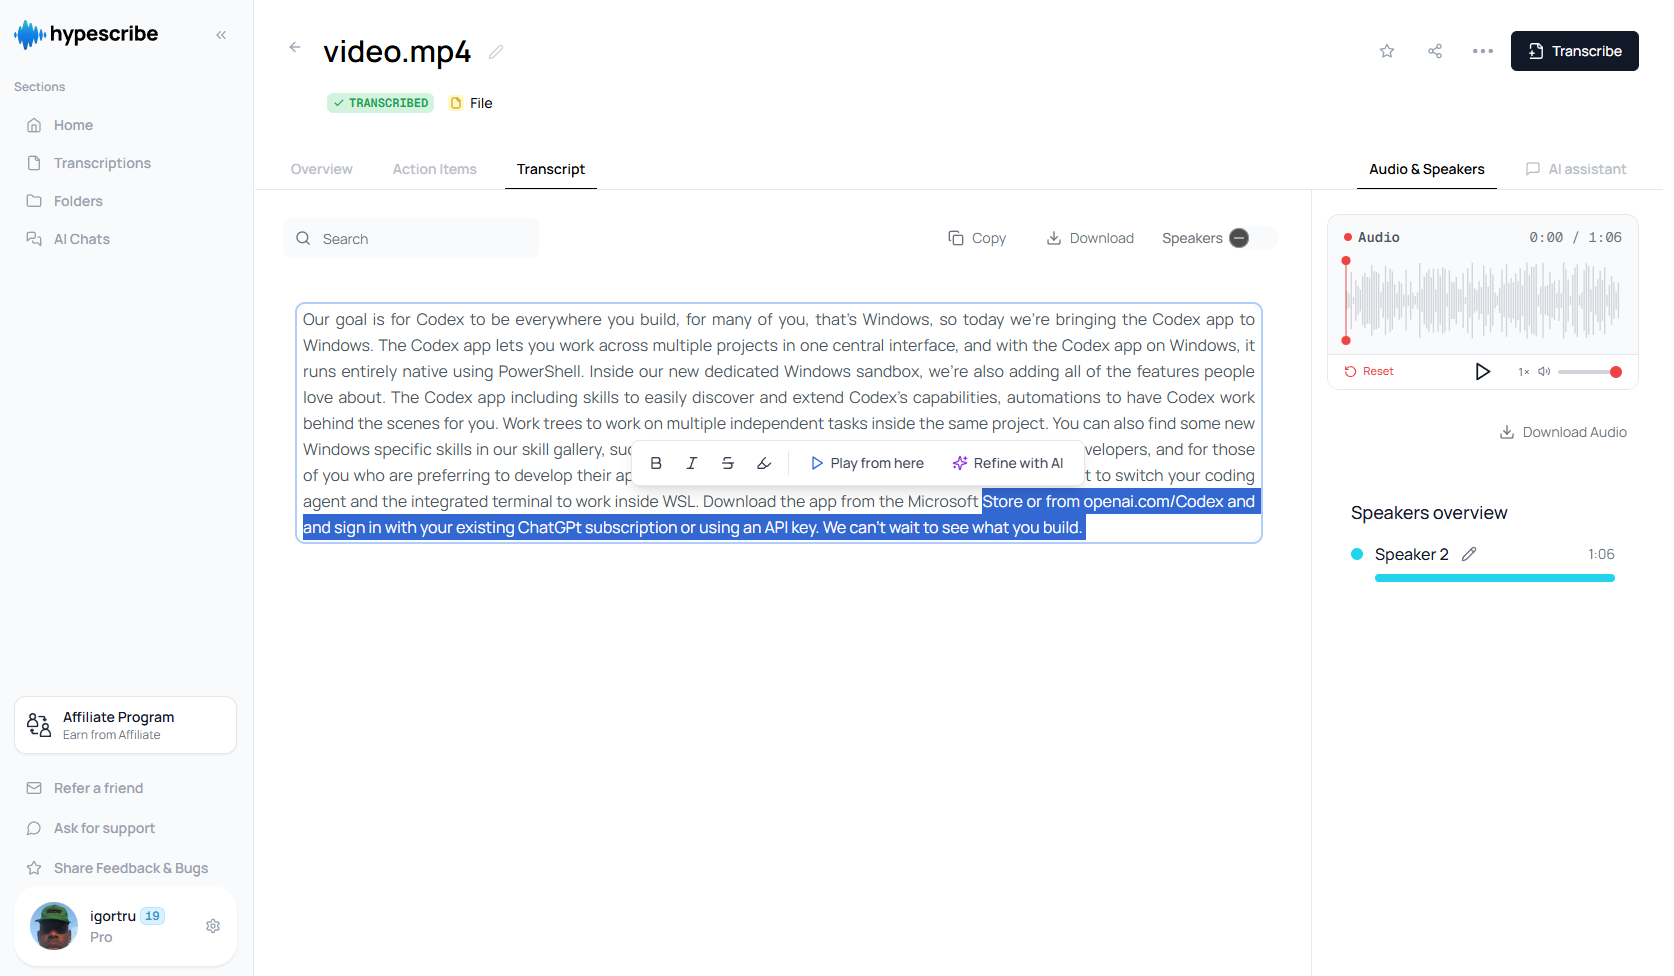Click the igortru profile avatar

pyautogui.click(x=54, y=926)
